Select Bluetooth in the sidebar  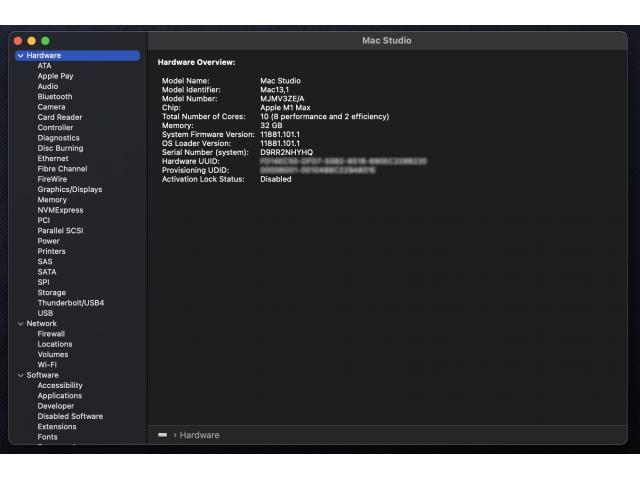55,97
